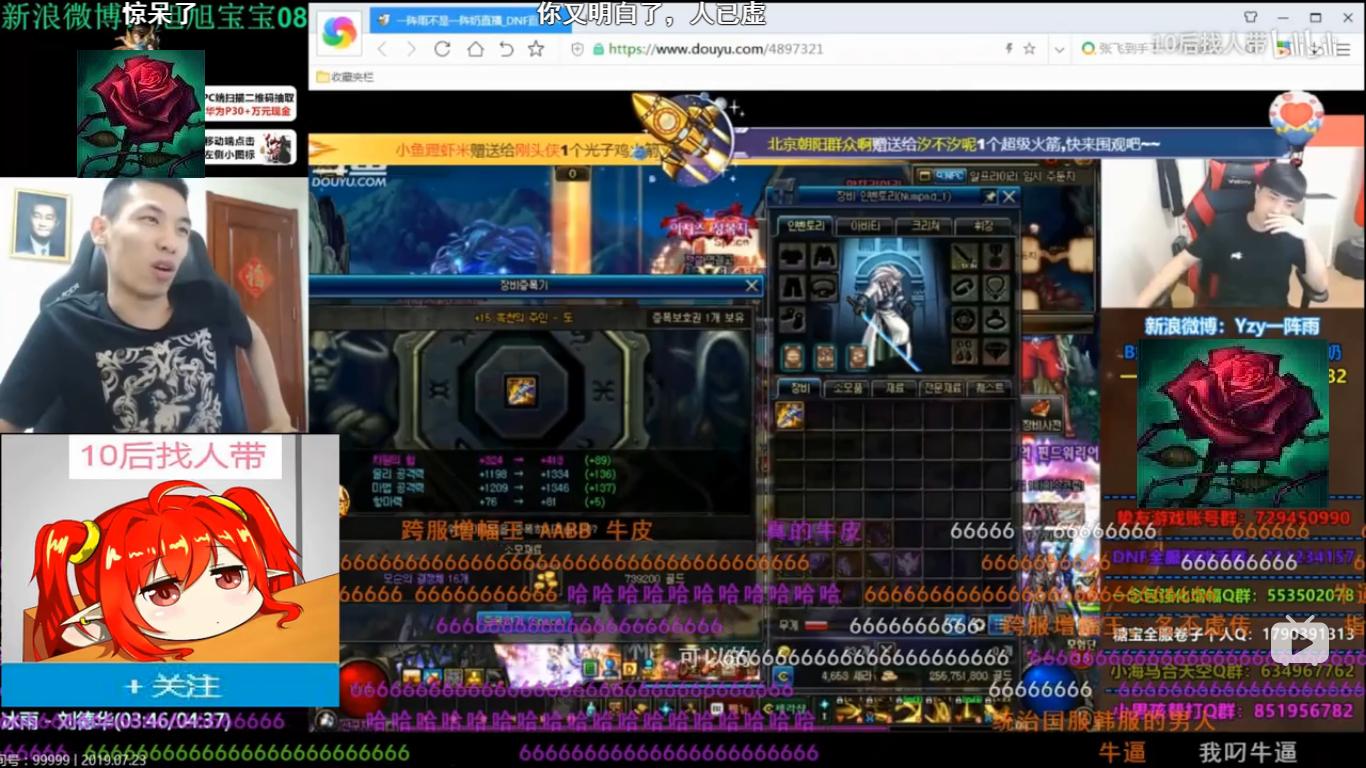
Task: Select the 휘장 emblem tab
Action: coord(984,227)
